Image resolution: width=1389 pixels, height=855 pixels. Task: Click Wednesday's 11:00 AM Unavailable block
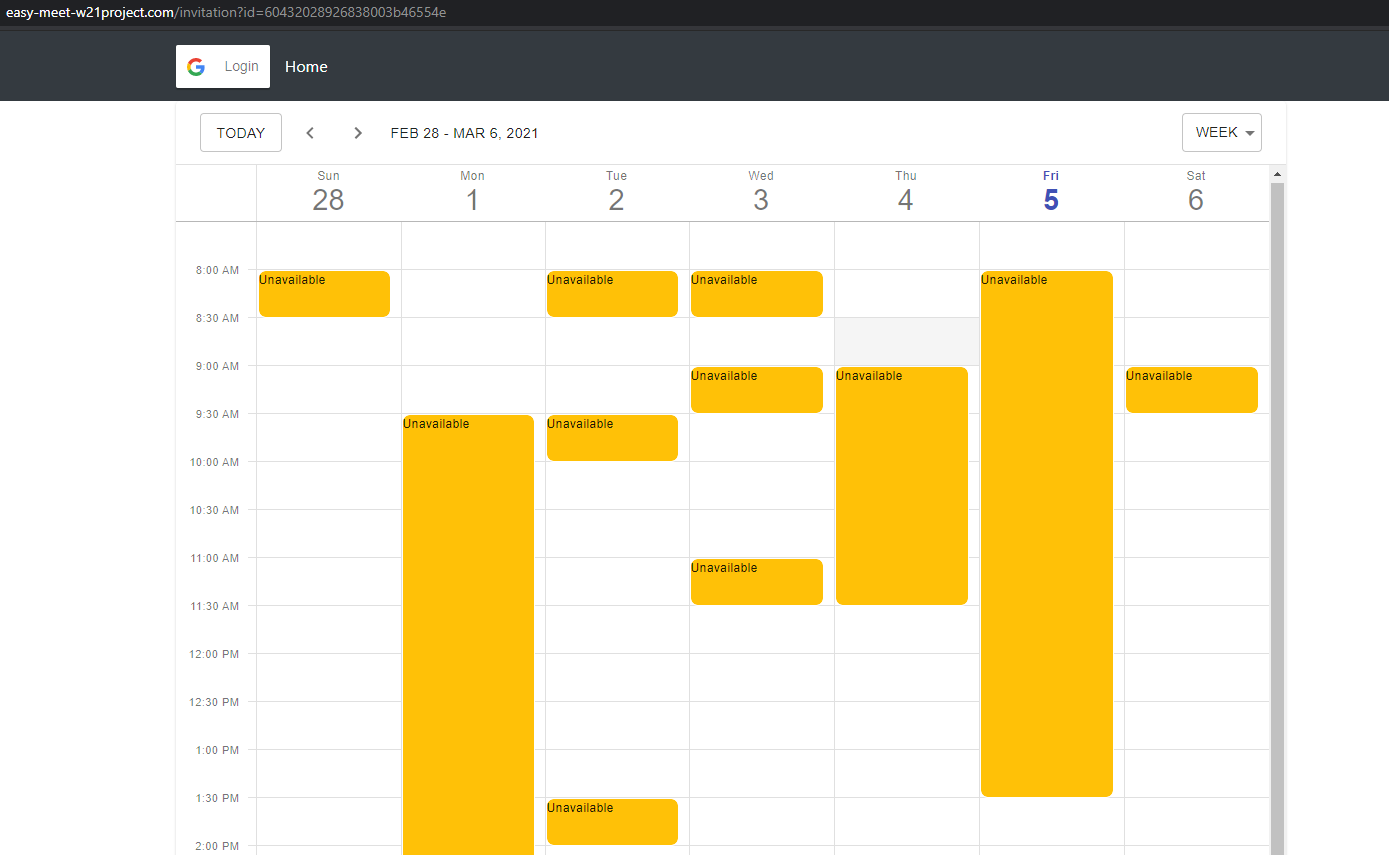click(756, 581)
